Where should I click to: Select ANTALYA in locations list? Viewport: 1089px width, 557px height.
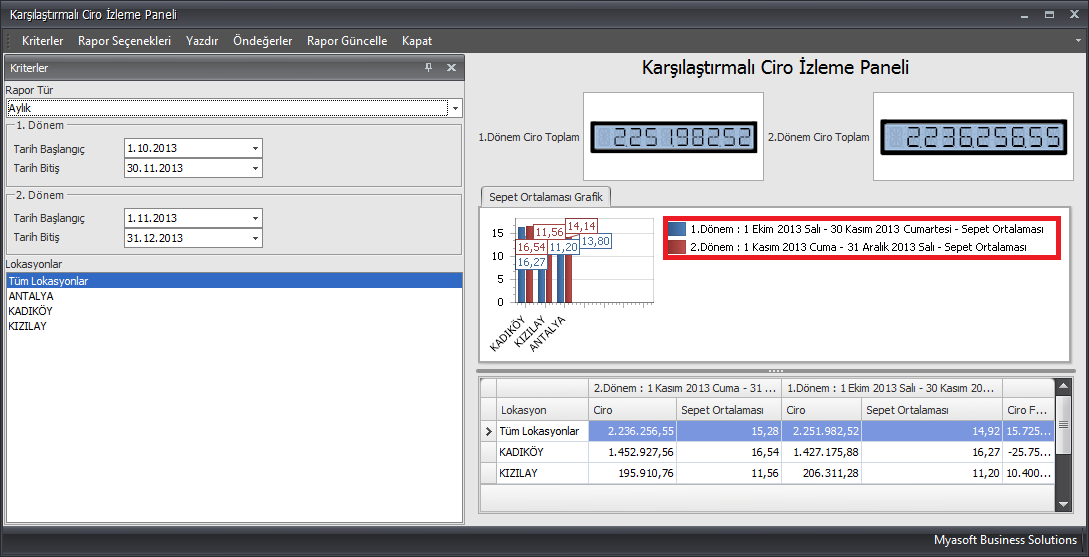pos(234,296)
